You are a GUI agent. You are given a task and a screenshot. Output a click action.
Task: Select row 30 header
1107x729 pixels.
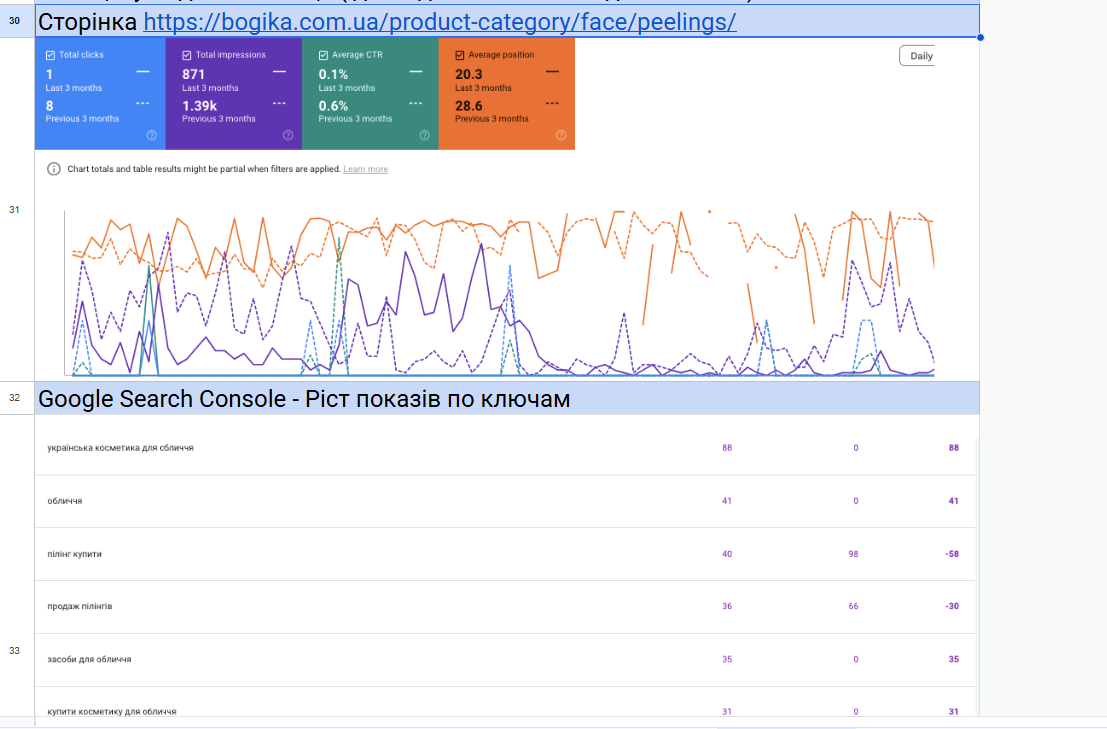[14, 21]
